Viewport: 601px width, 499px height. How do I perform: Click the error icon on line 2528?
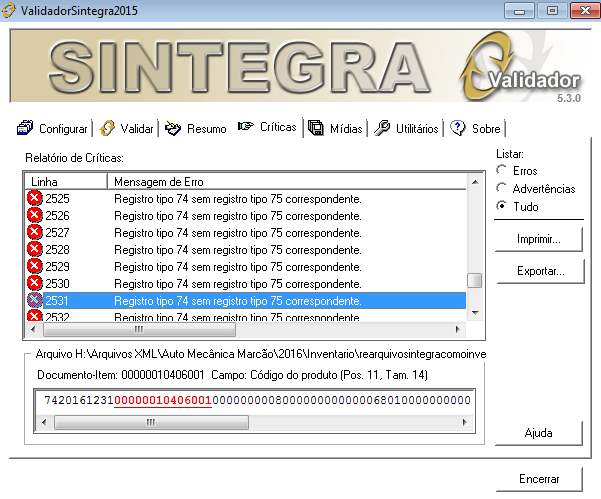pos(34,250)
